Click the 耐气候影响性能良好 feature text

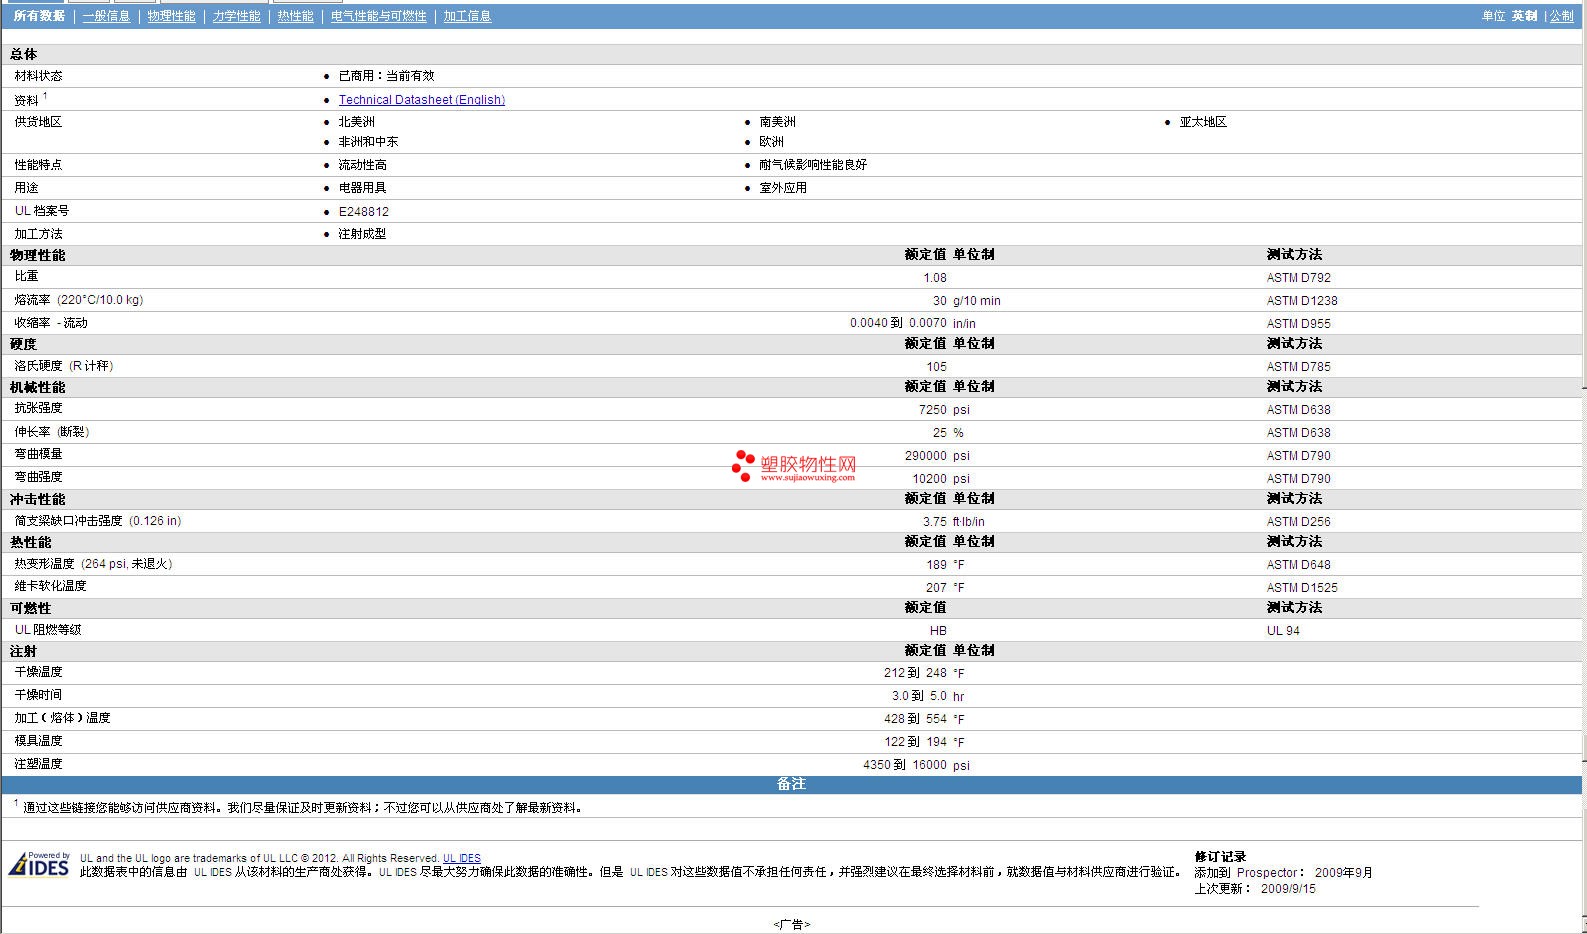tap(813, 165)
